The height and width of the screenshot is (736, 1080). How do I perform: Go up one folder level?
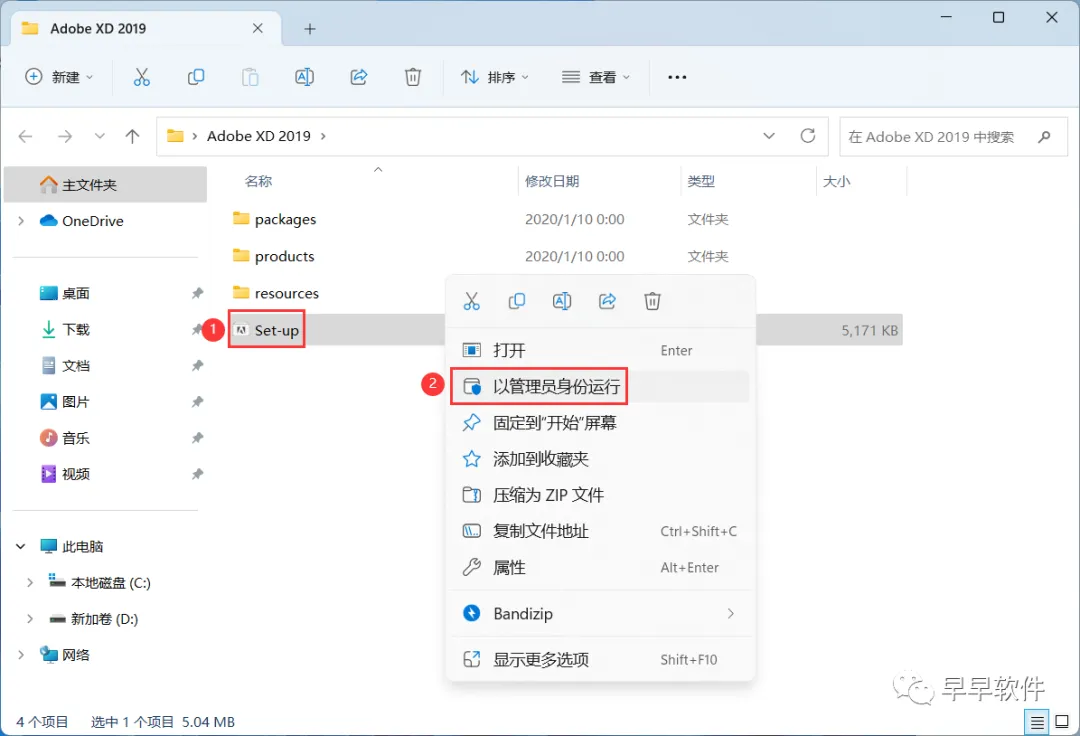pos(132,136)
